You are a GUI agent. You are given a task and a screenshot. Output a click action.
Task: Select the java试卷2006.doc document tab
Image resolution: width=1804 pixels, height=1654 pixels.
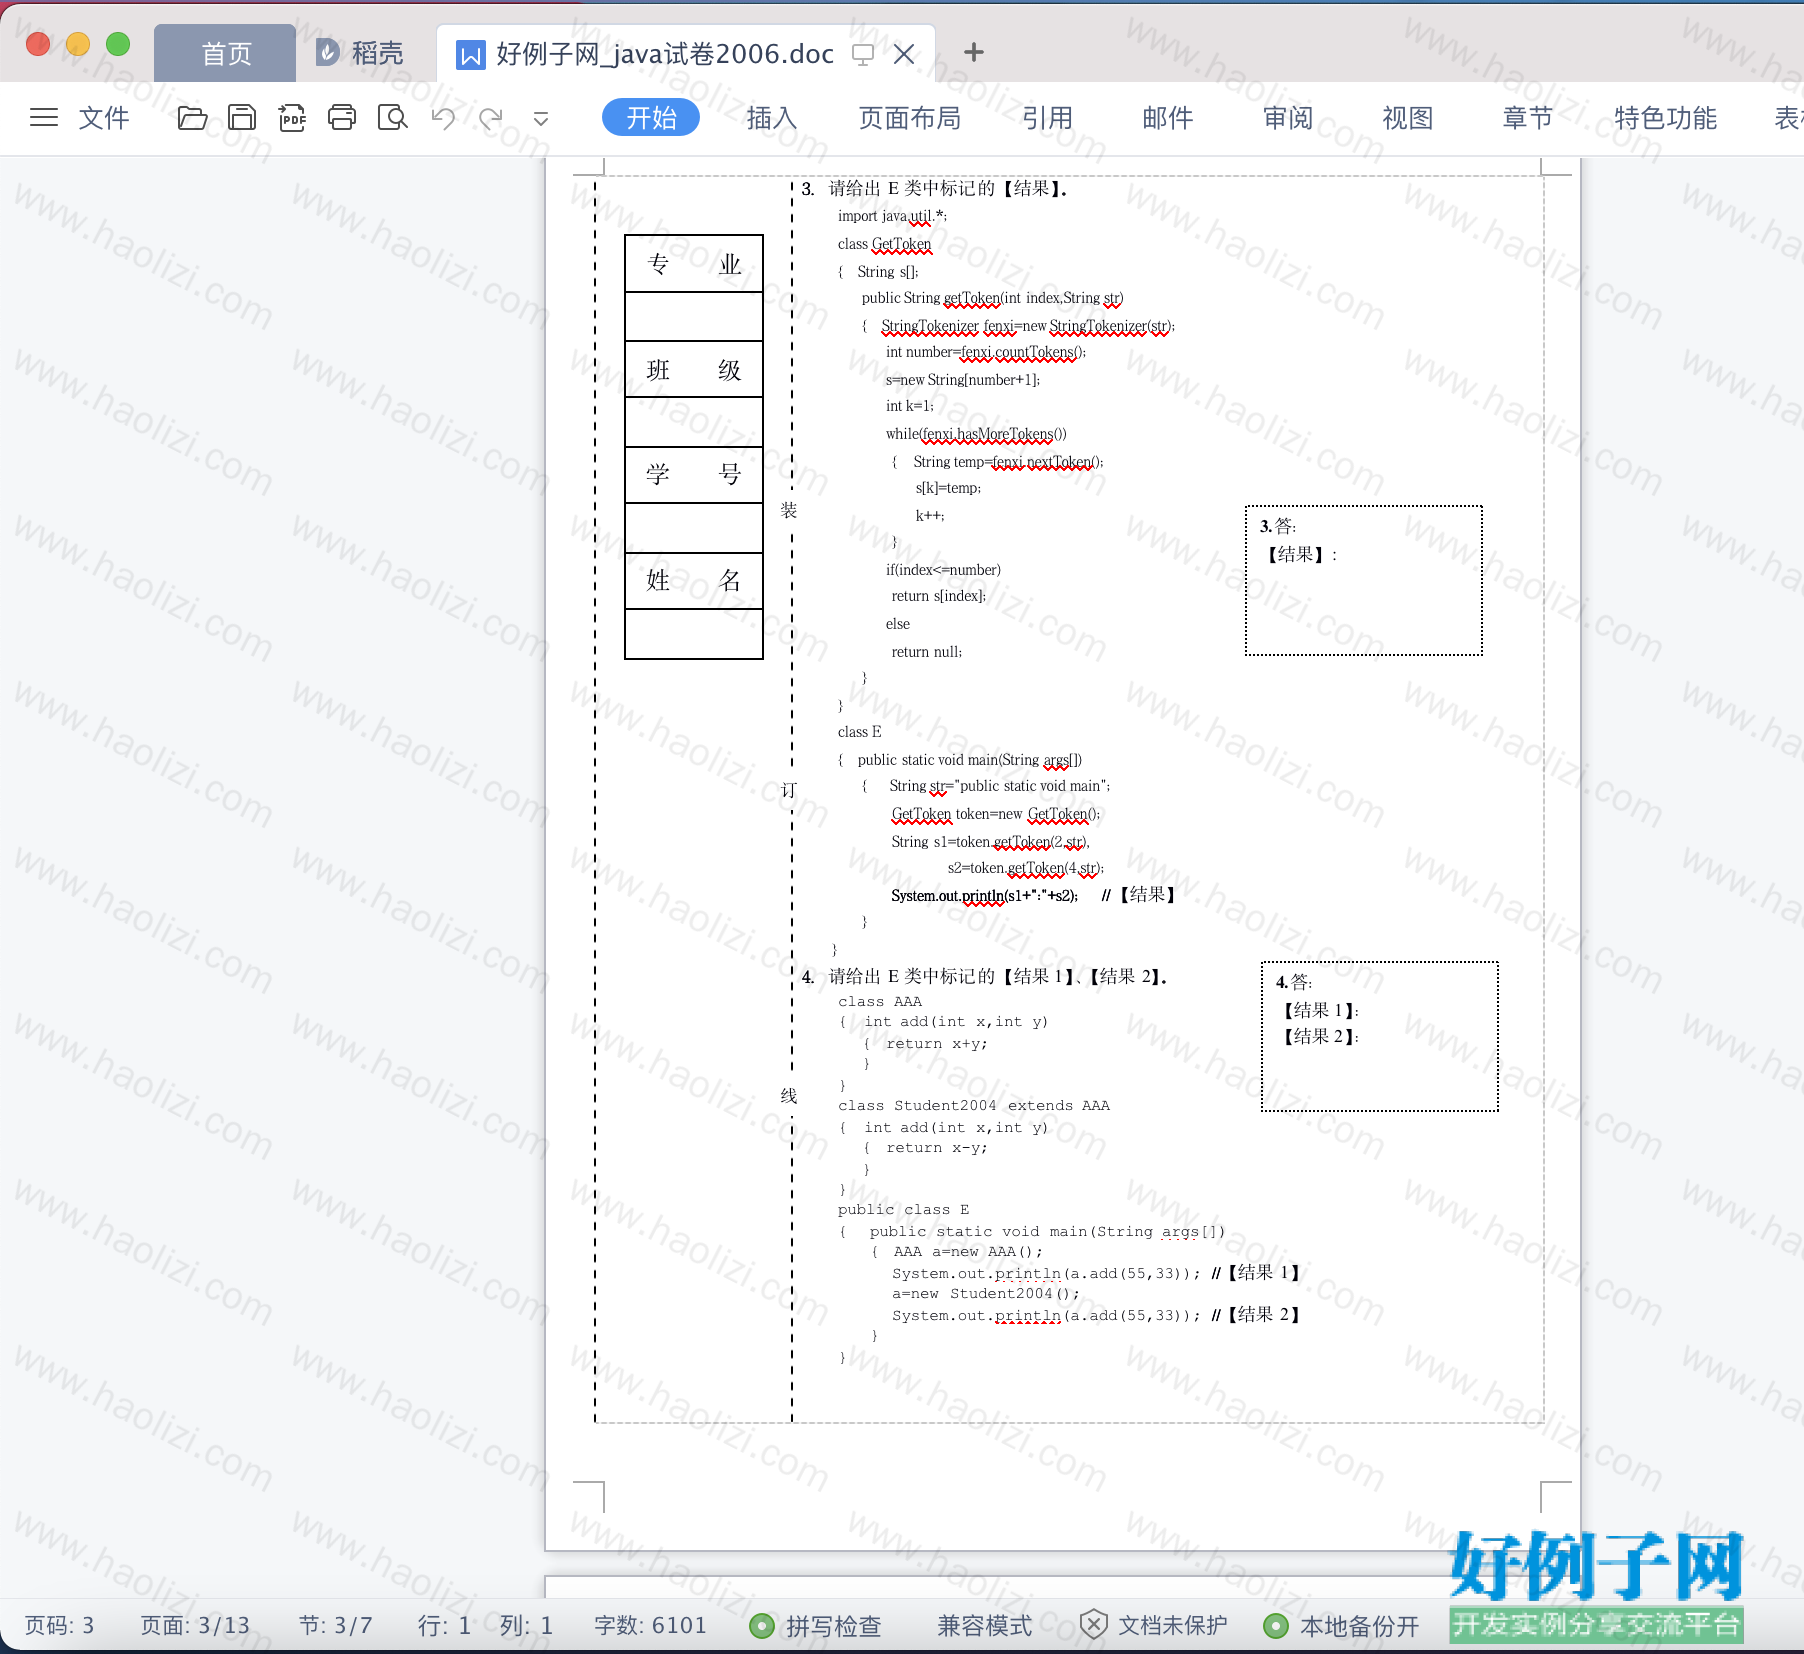click(x=665, y=54)
